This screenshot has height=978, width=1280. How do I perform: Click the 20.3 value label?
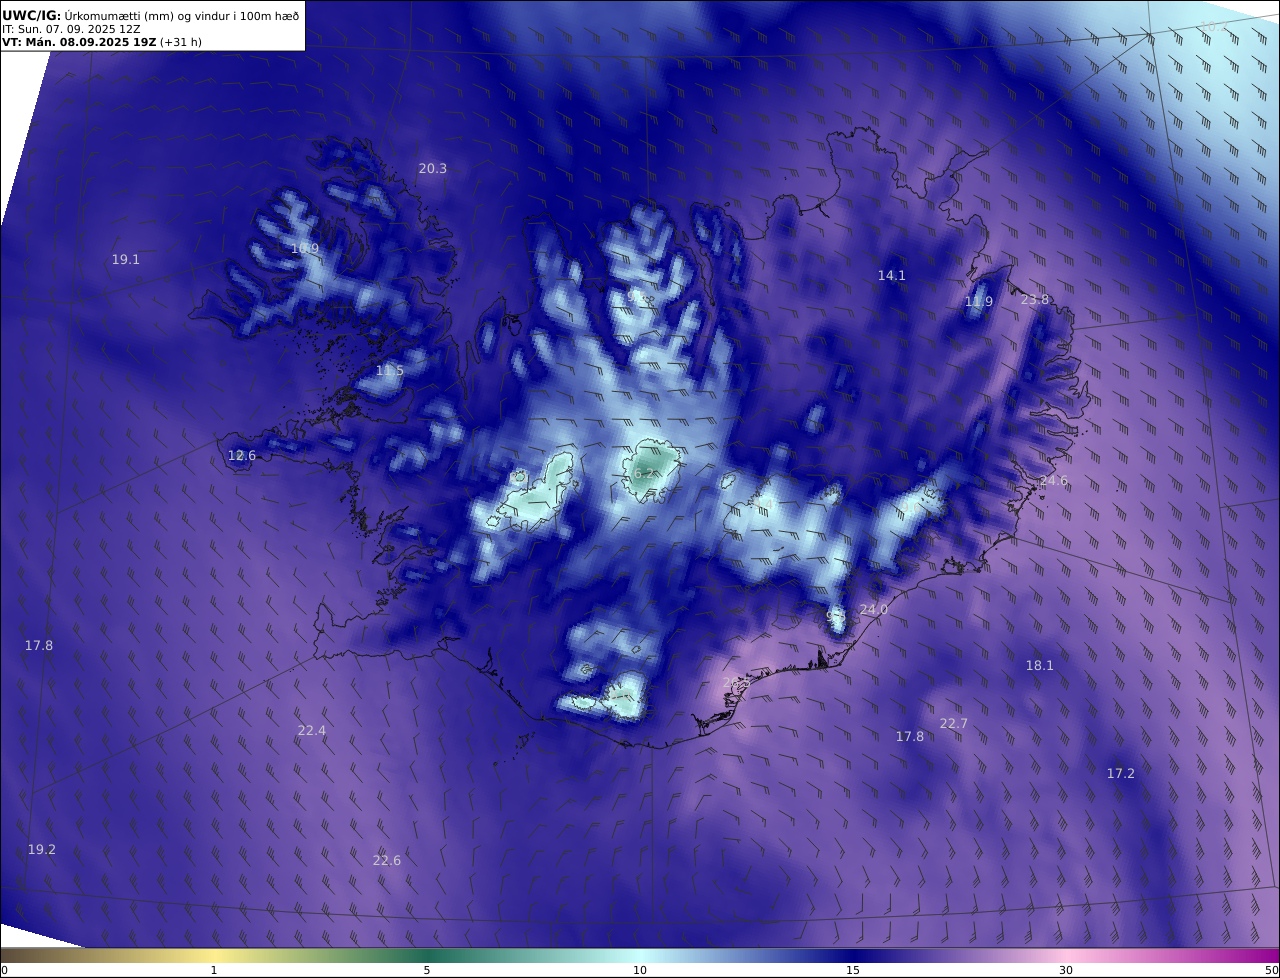432,169
